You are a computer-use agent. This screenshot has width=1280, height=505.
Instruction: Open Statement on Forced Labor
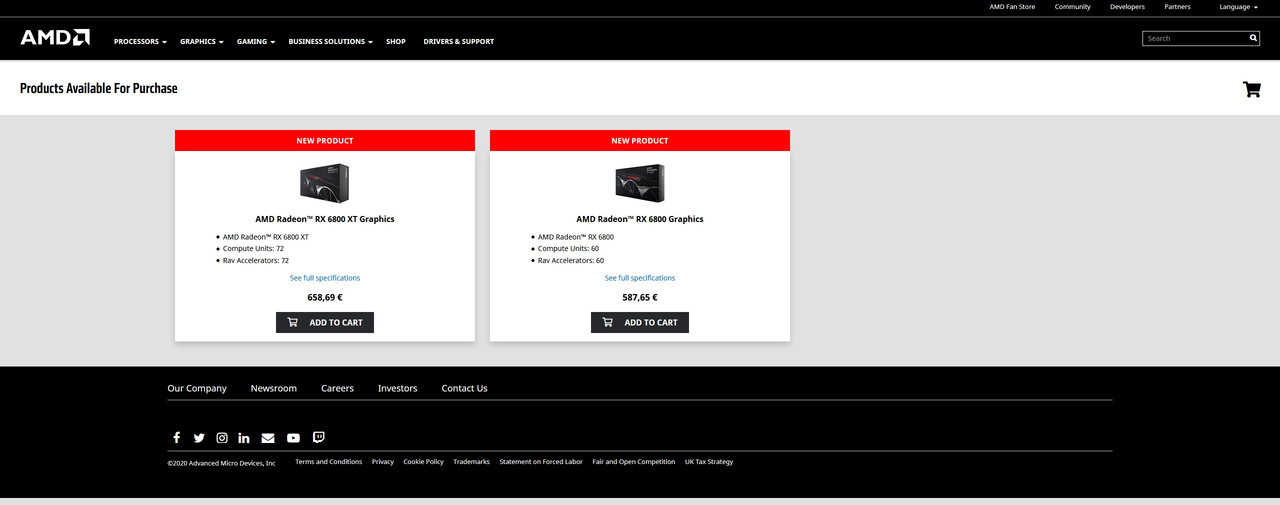point(541,462)
